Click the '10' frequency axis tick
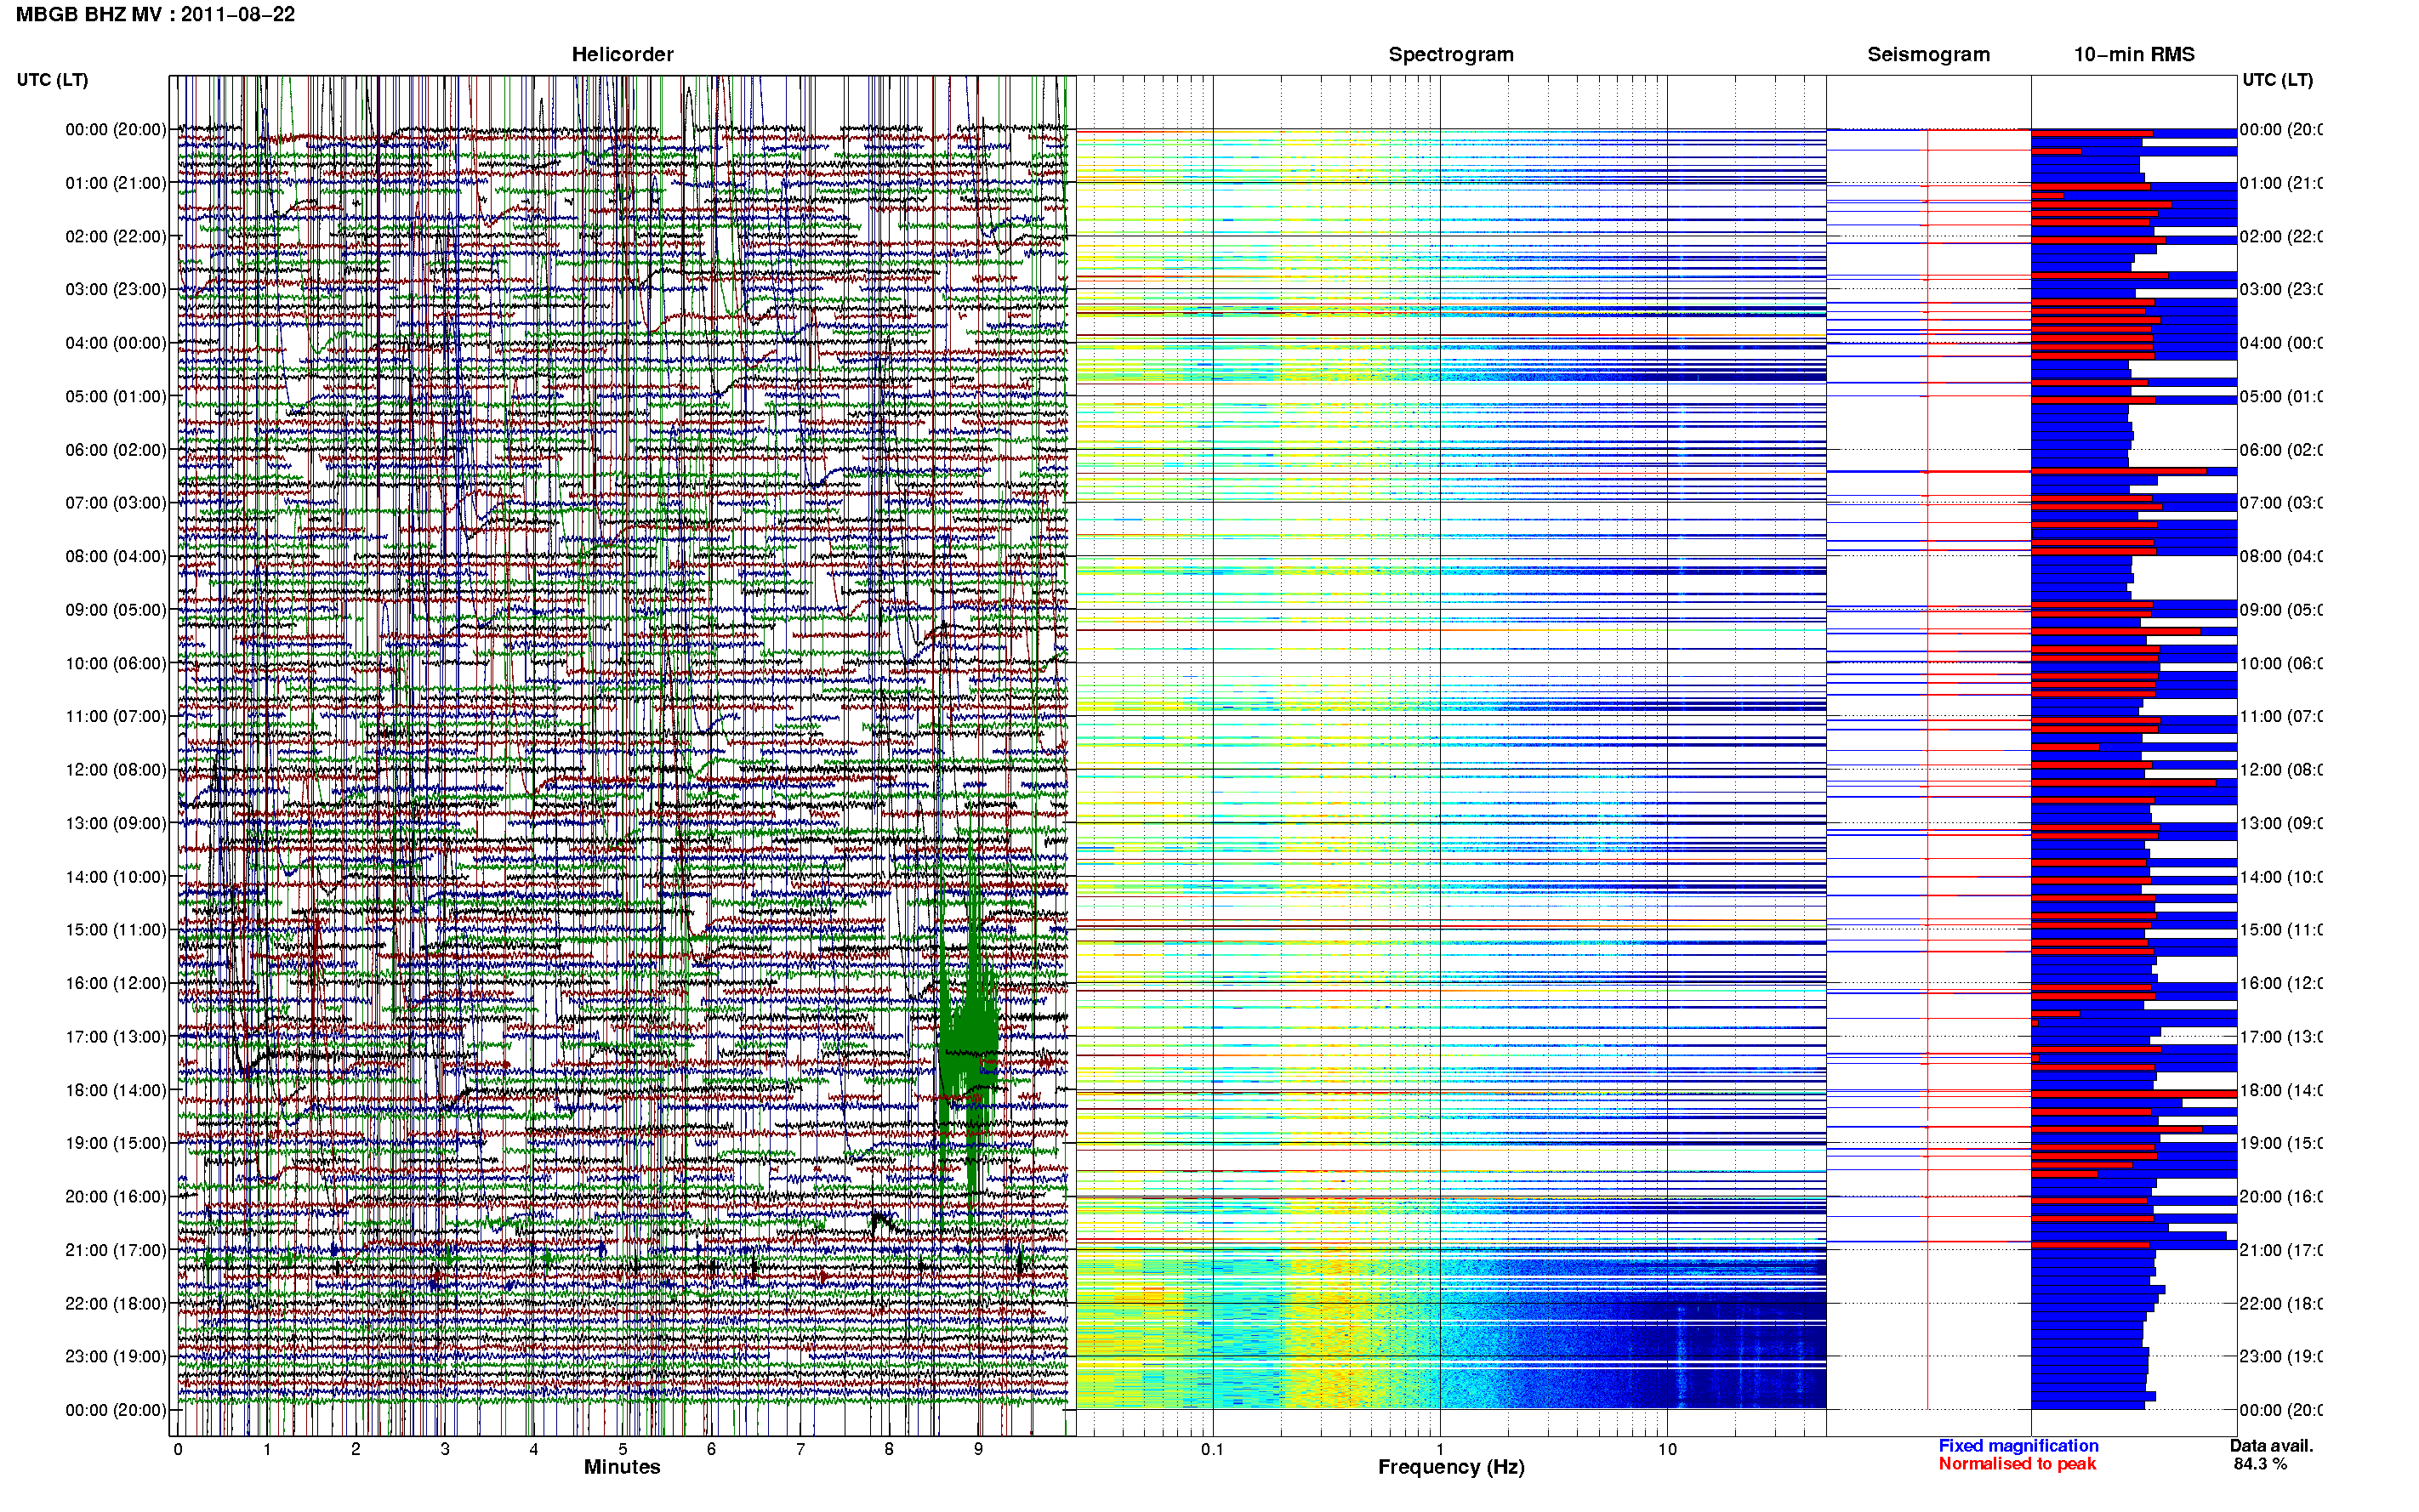Image resolution: width=2419 pixels, height=1512 pixels. click(x=1667, y=1449)
